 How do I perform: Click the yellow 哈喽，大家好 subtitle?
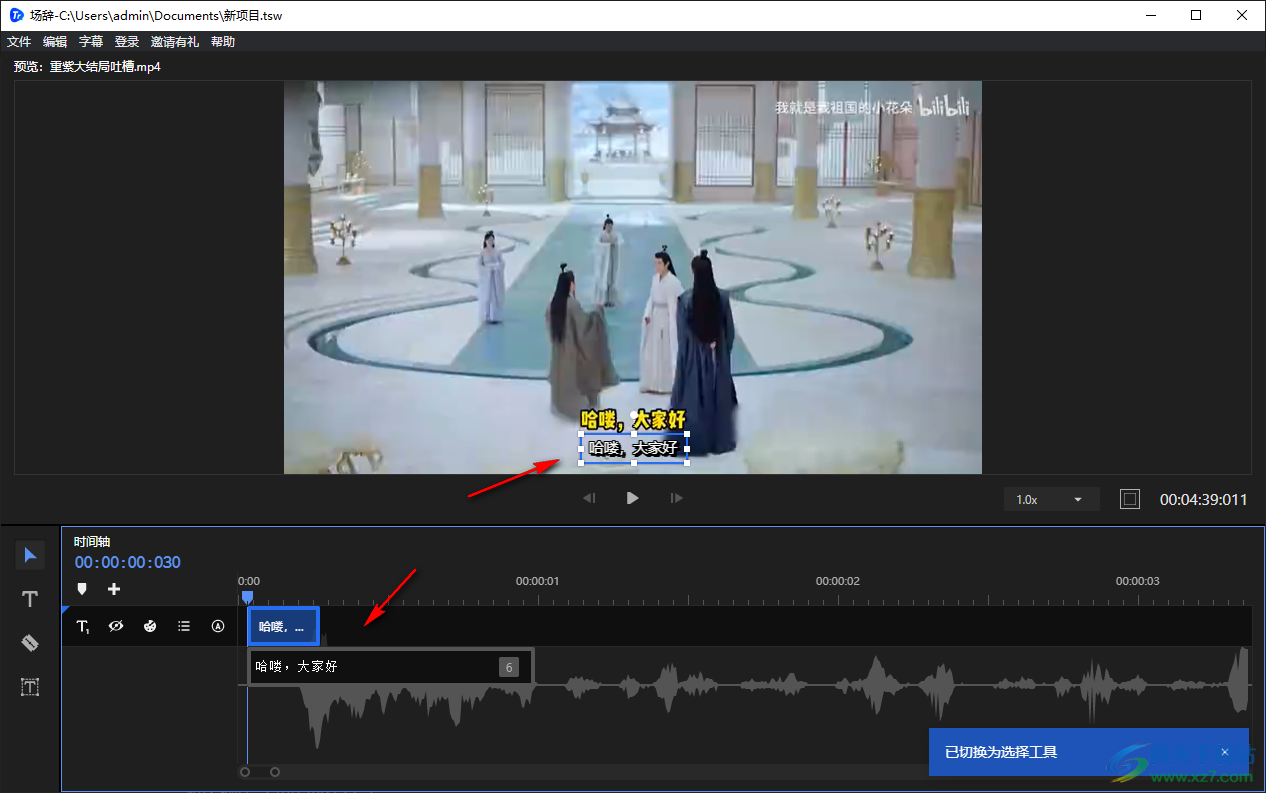coord(634,419)
